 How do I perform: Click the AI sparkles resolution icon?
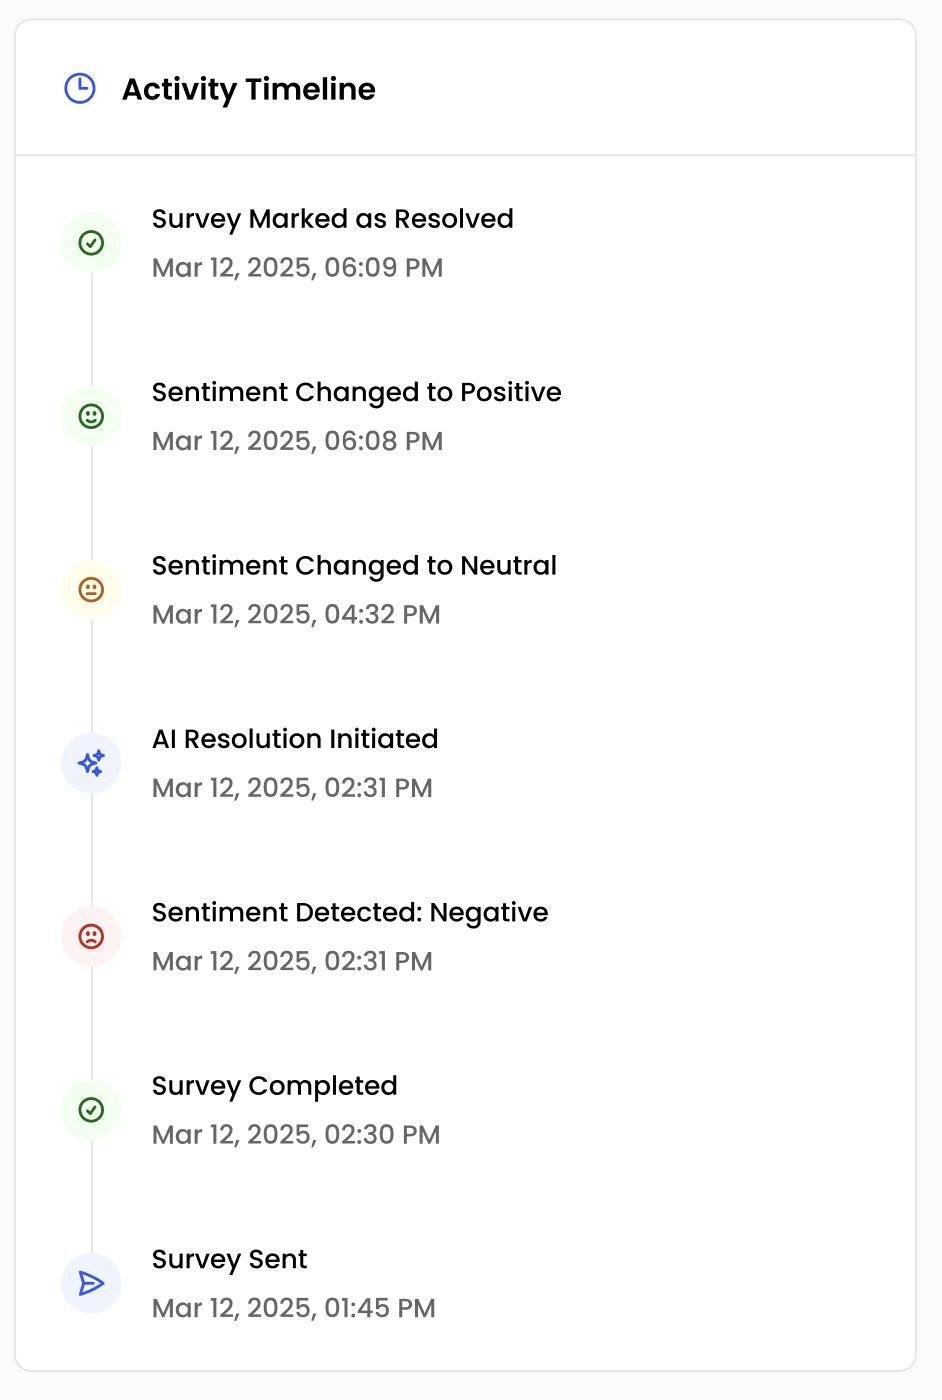coord(91,762)
